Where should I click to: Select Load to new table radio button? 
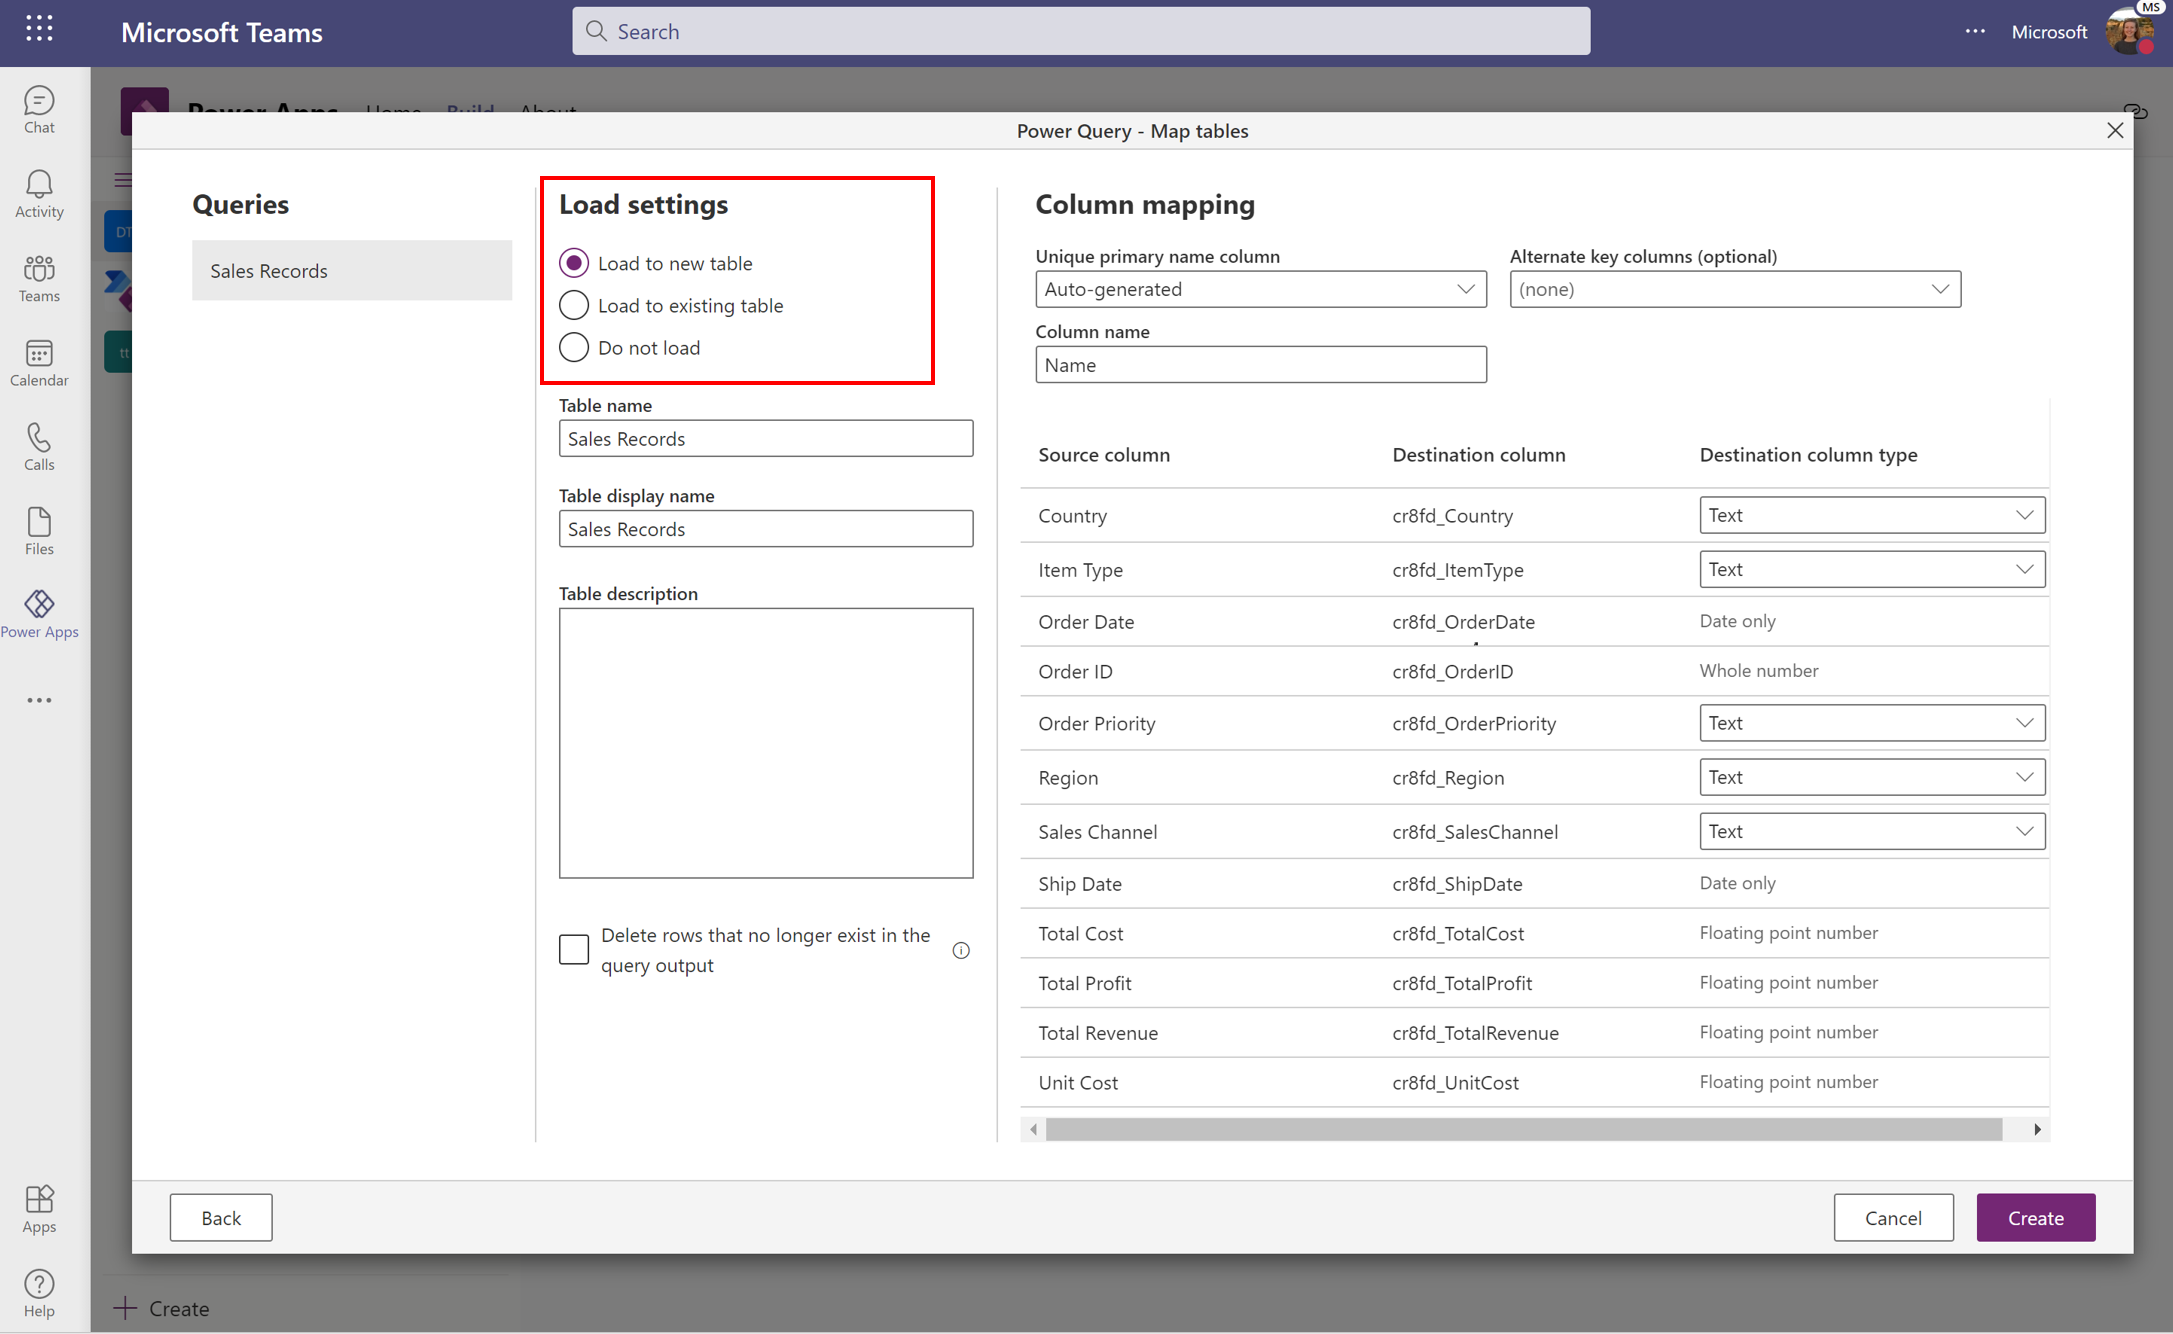tap(573, 262)
